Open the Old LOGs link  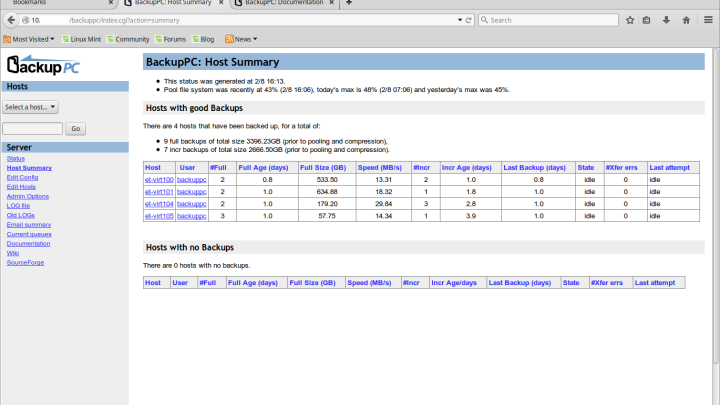tap(21, 215)
